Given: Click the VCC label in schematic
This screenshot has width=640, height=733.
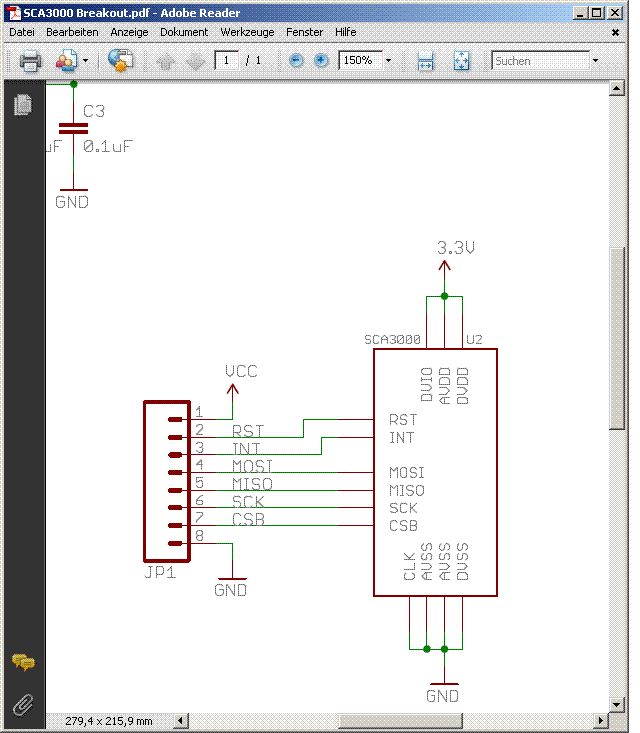Looking at the screenshot, I should (x=241, y=371).
